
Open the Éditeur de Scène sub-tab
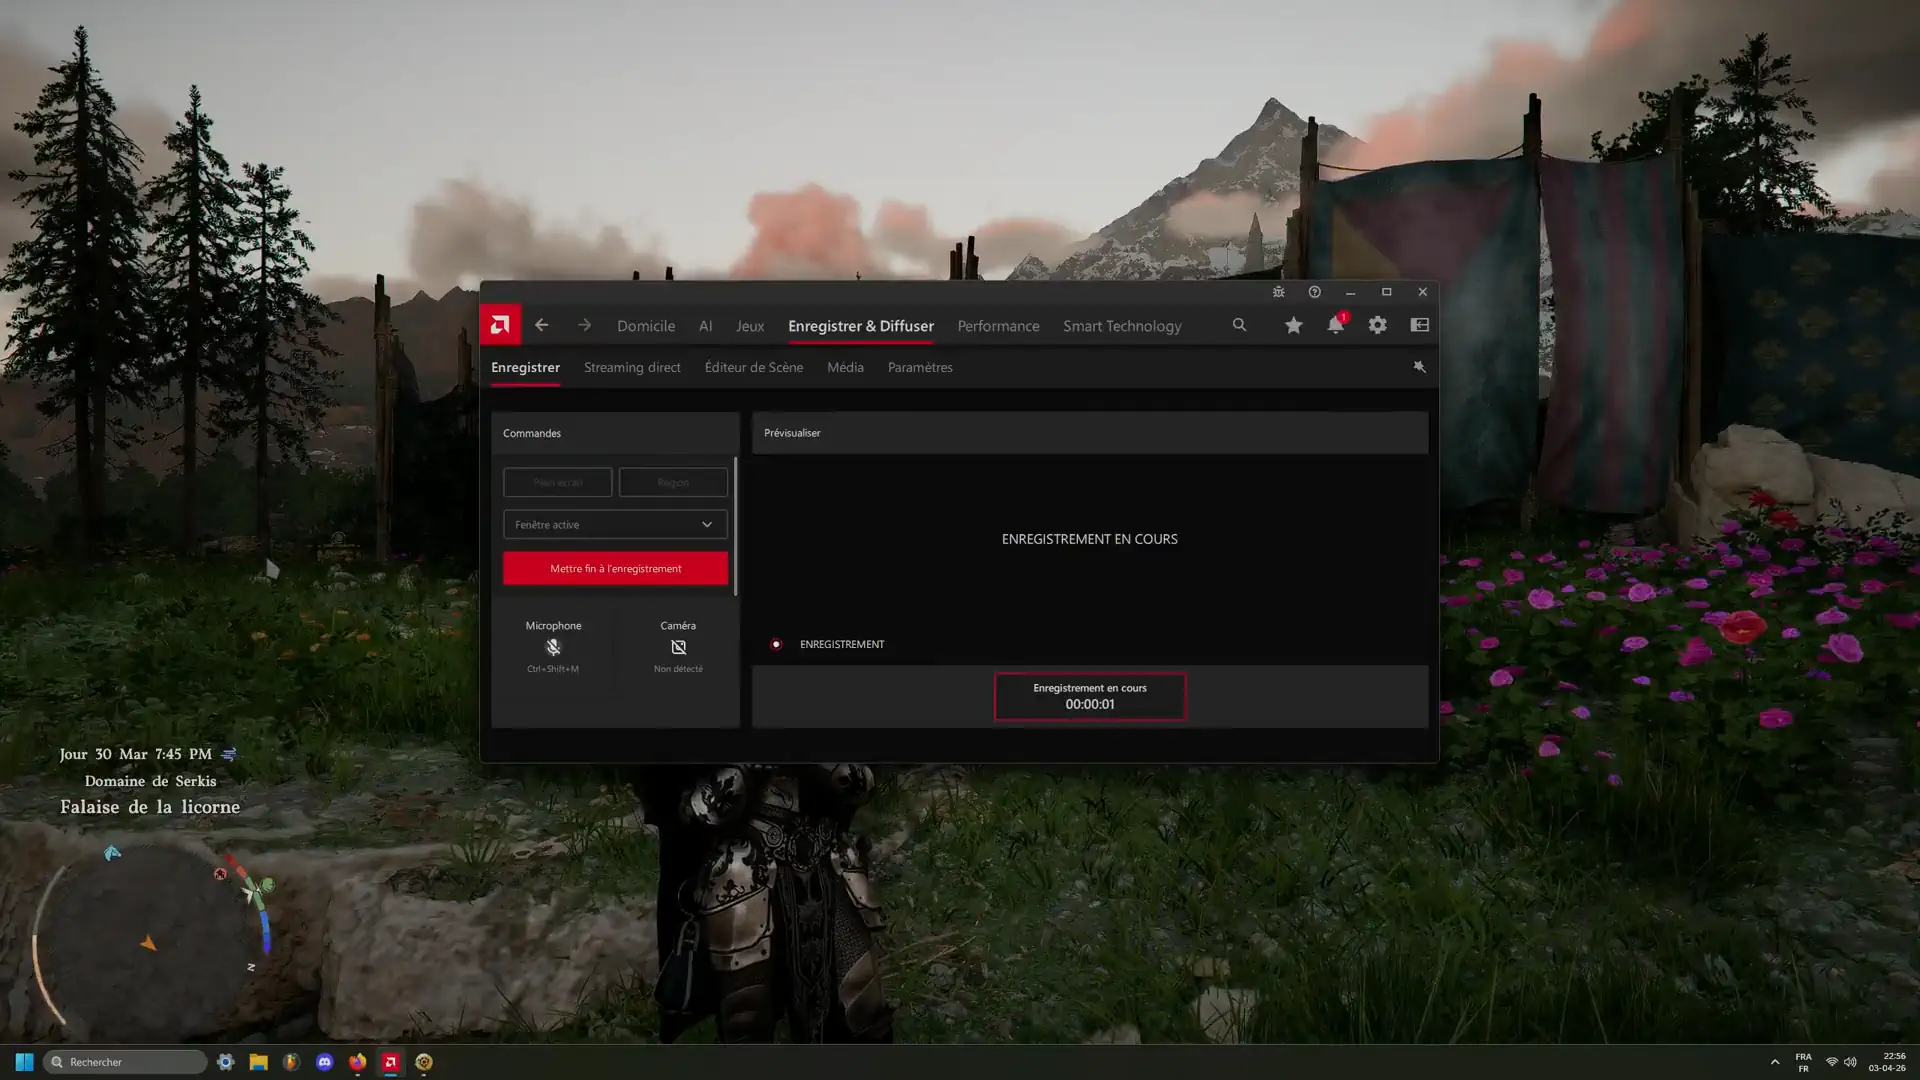(754, 367)
